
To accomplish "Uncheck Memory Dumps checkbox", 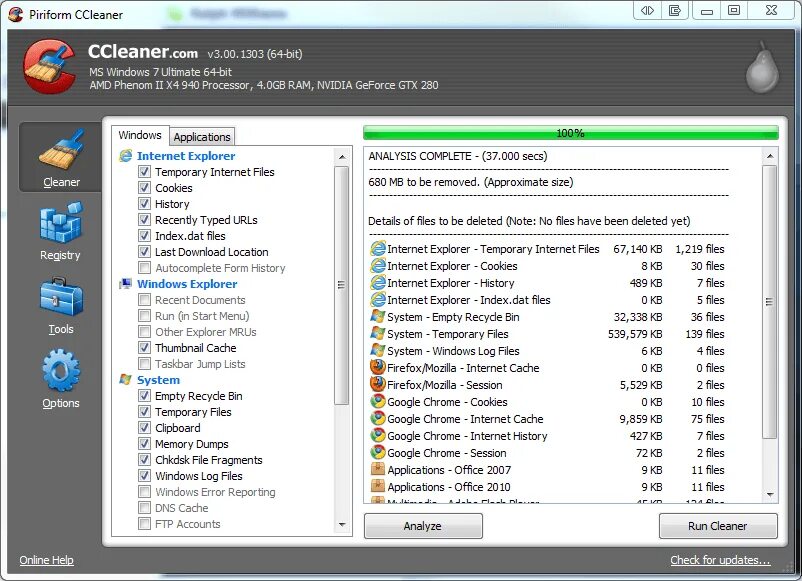I will [x=144, y=443].
